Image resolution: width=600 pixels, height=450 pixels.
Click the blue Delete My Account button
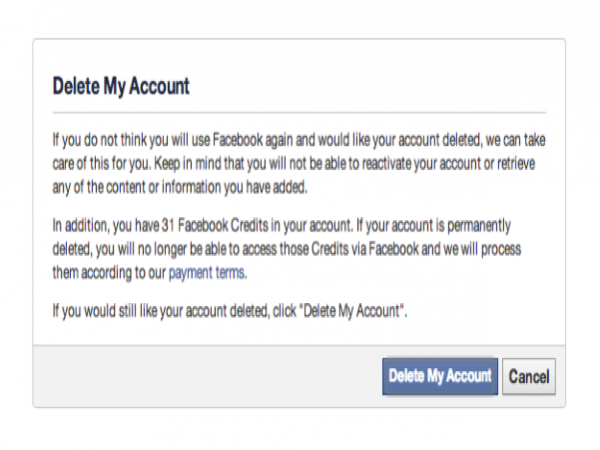[439, 377]
